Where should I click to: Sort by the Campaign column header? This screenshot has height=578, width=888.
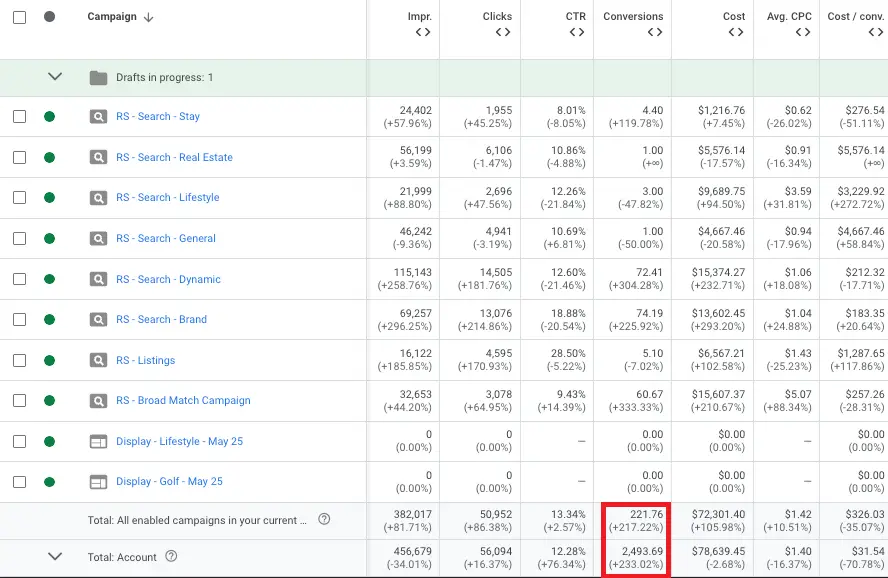click(112, 16)
